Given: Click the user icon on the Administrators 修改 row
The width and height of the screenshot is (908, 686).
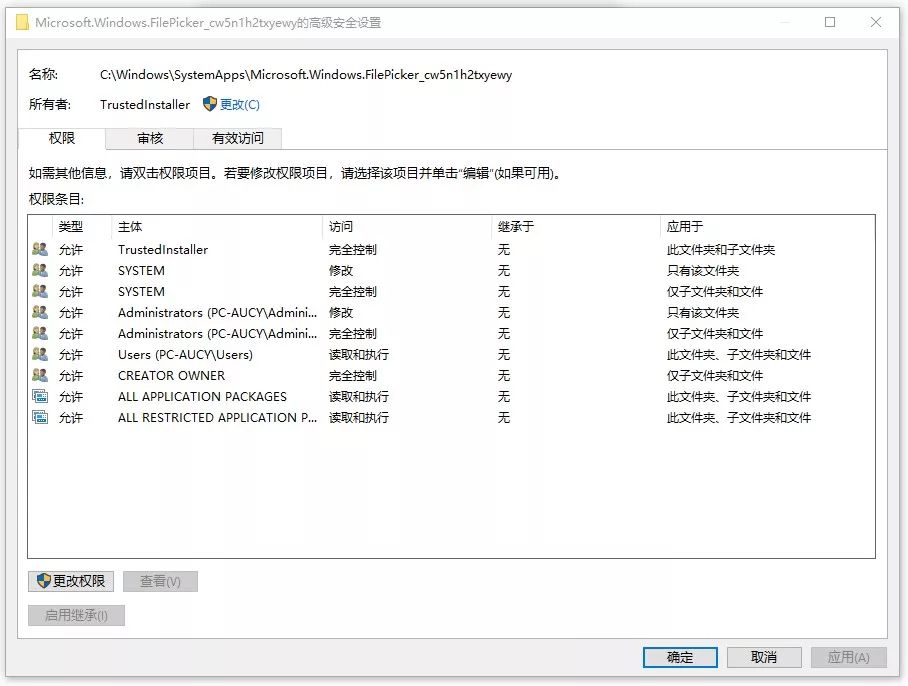Looking at the screenshot, I should [x=40, y=313].
